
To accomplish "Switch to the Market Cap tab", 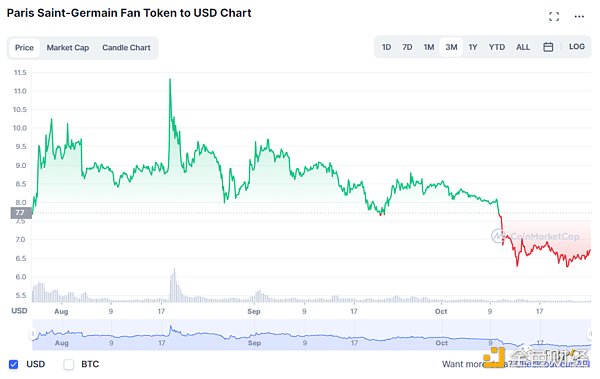I will 68,48.
